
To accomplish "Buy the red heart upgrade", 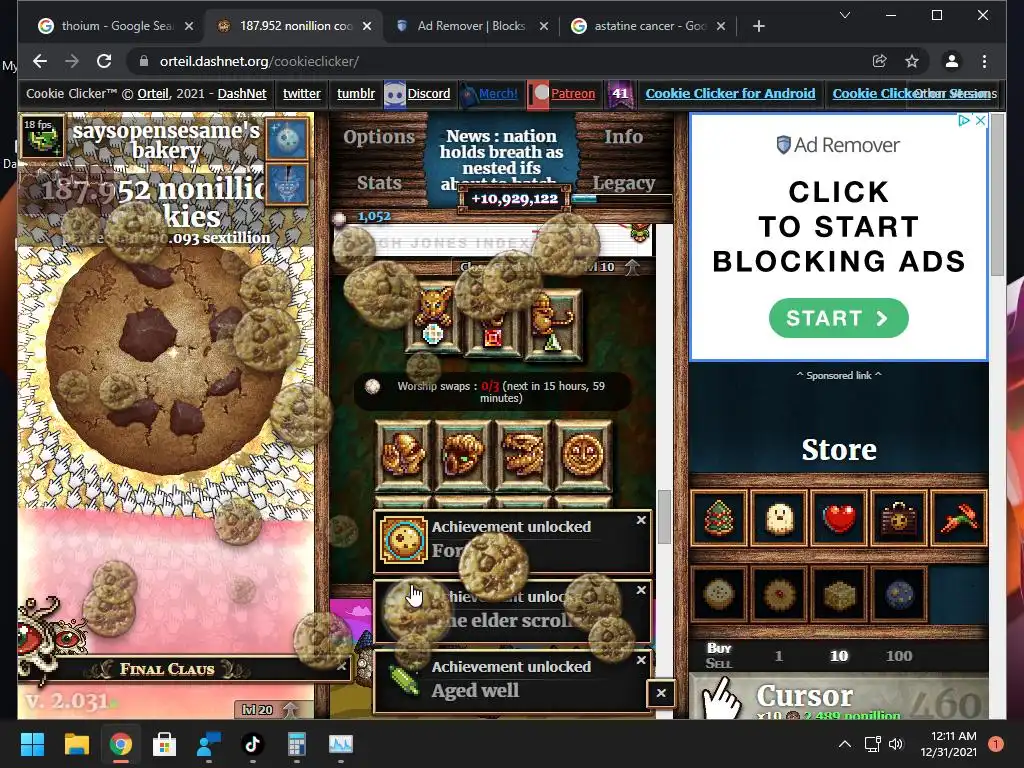I will (839, 519).
